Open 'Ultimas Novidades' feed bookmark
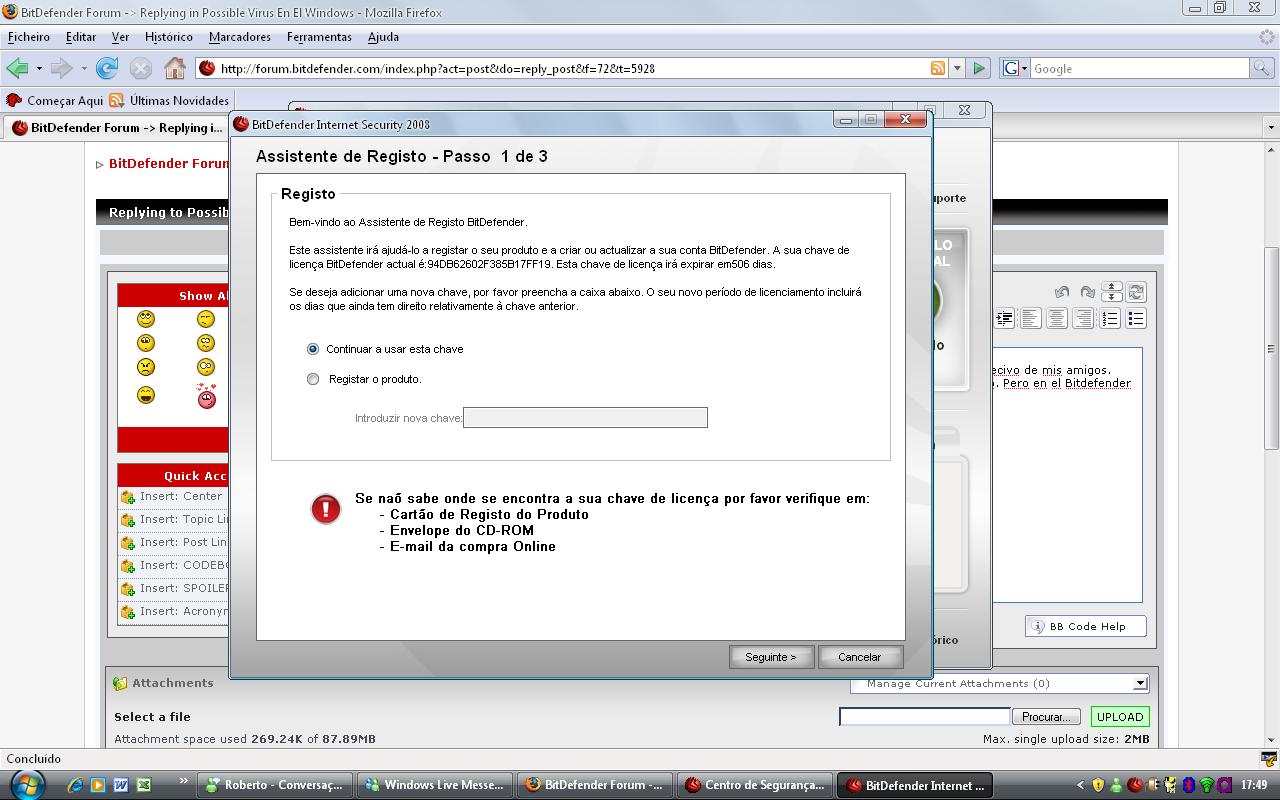1280x800 pixels. (170, 101)
